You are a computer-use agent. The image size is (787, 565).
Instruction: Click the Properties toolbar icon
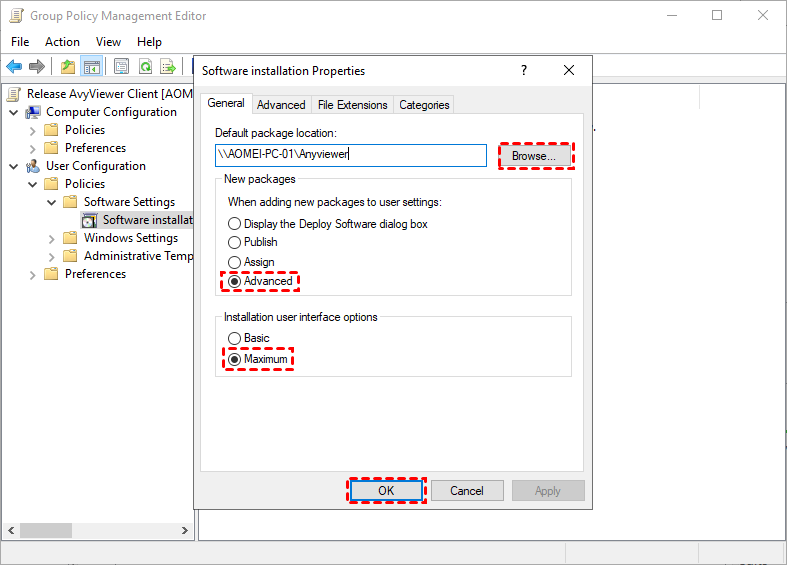pyautogui.click(x=121, y=66)
